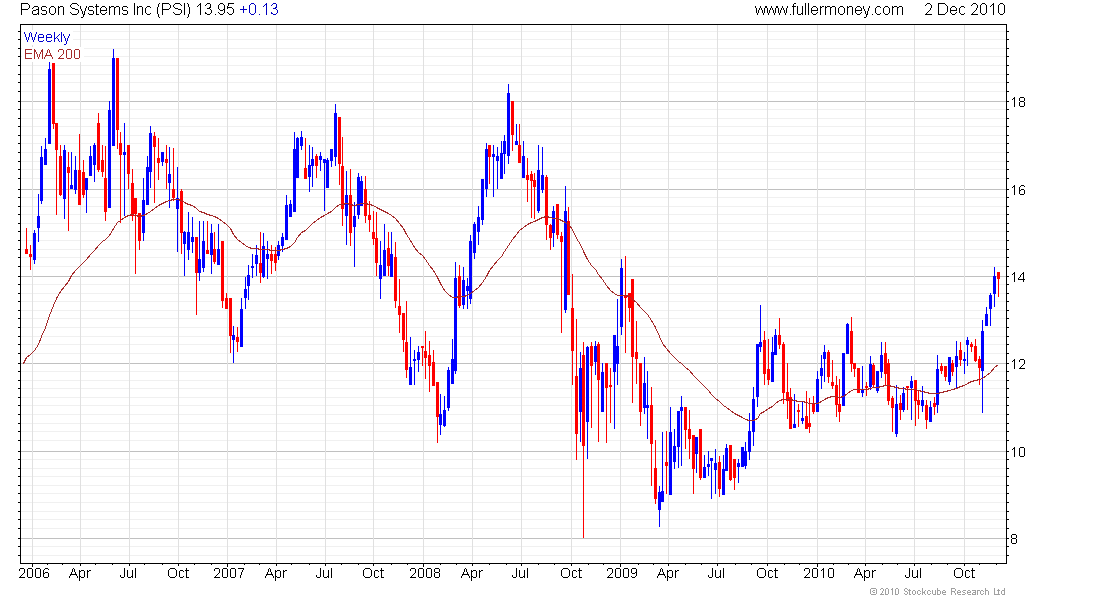Click the '16' price axis label
Image resolution: width=1100 pixels, height=600 pixels.
click(x=1017, y=190)
